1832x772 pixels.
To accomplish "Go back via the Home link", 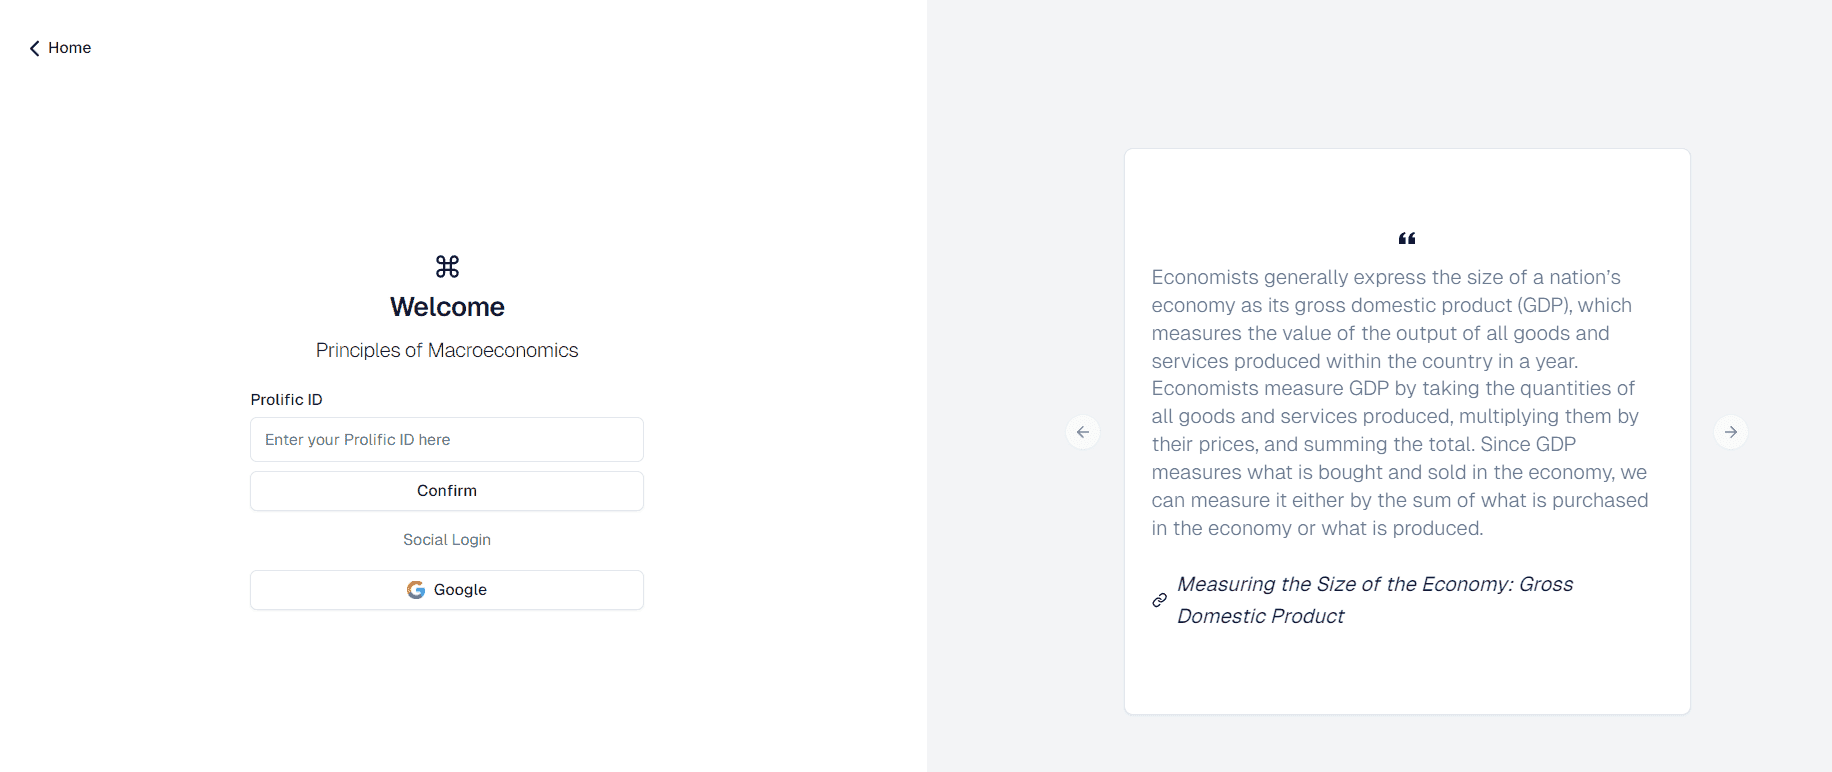I will 69,48.
